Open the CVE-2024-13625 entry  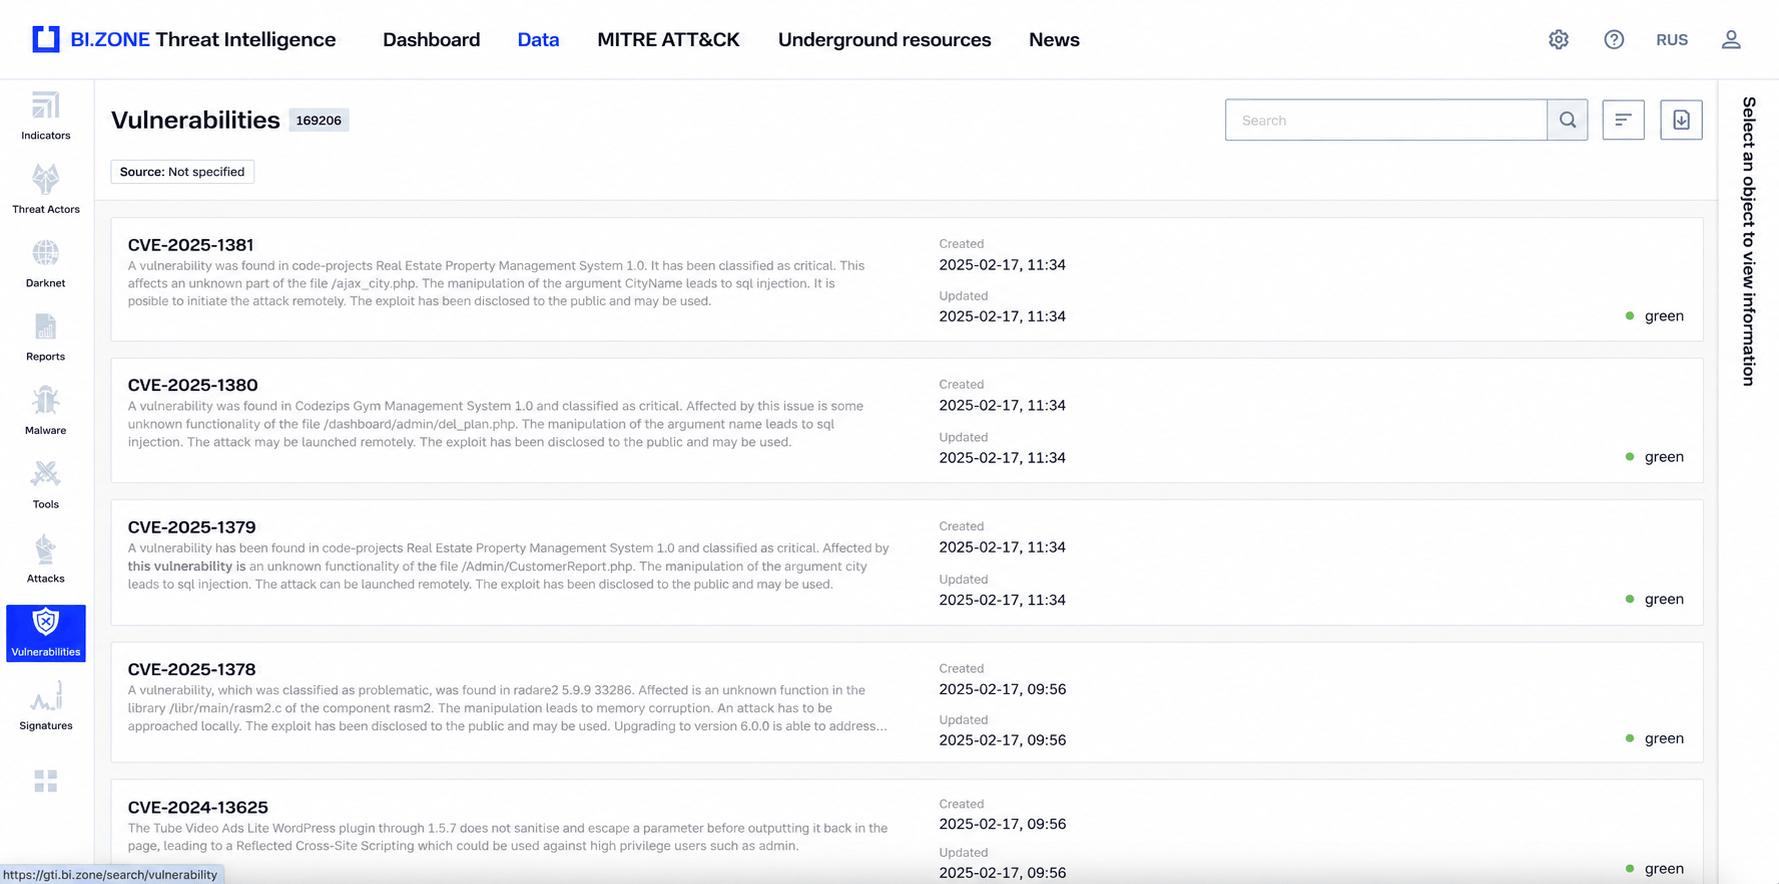click(907, 832)
